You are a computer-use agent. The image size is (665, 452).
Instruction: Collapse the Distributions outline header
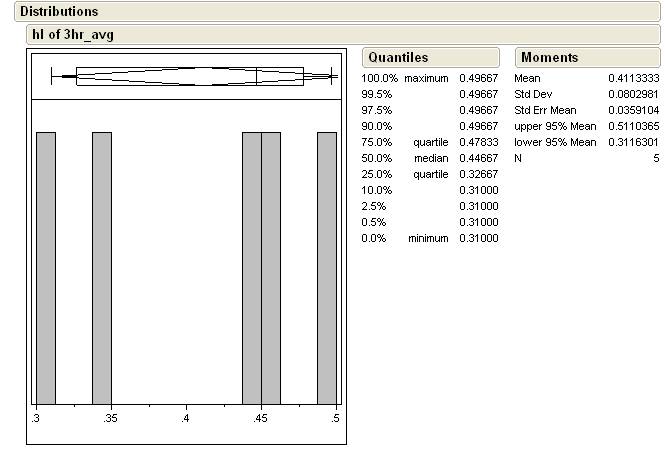tap(58, 12)
